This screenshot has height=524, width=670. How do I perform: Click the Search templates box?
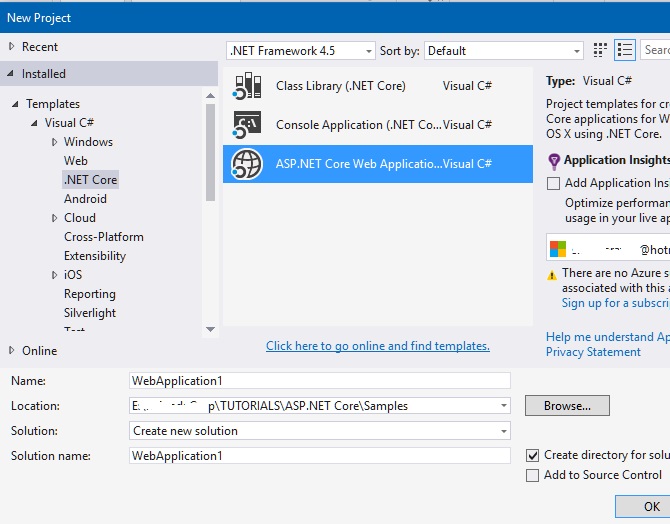[655, 50]
